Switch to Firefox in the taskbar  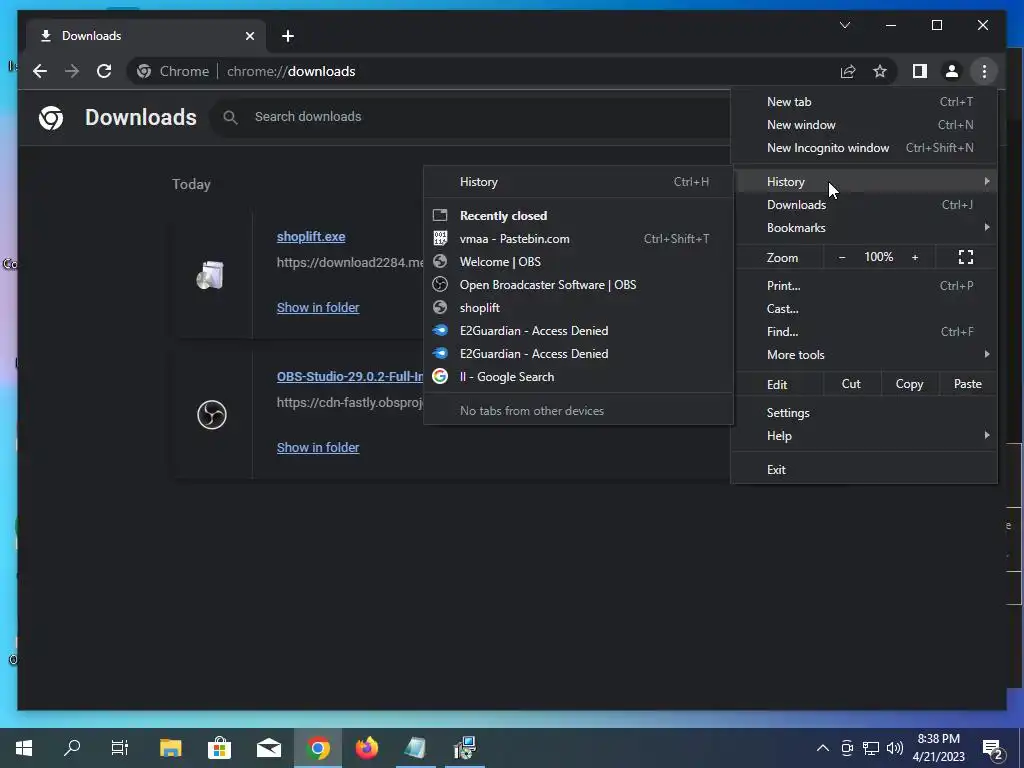click(367, 748)
